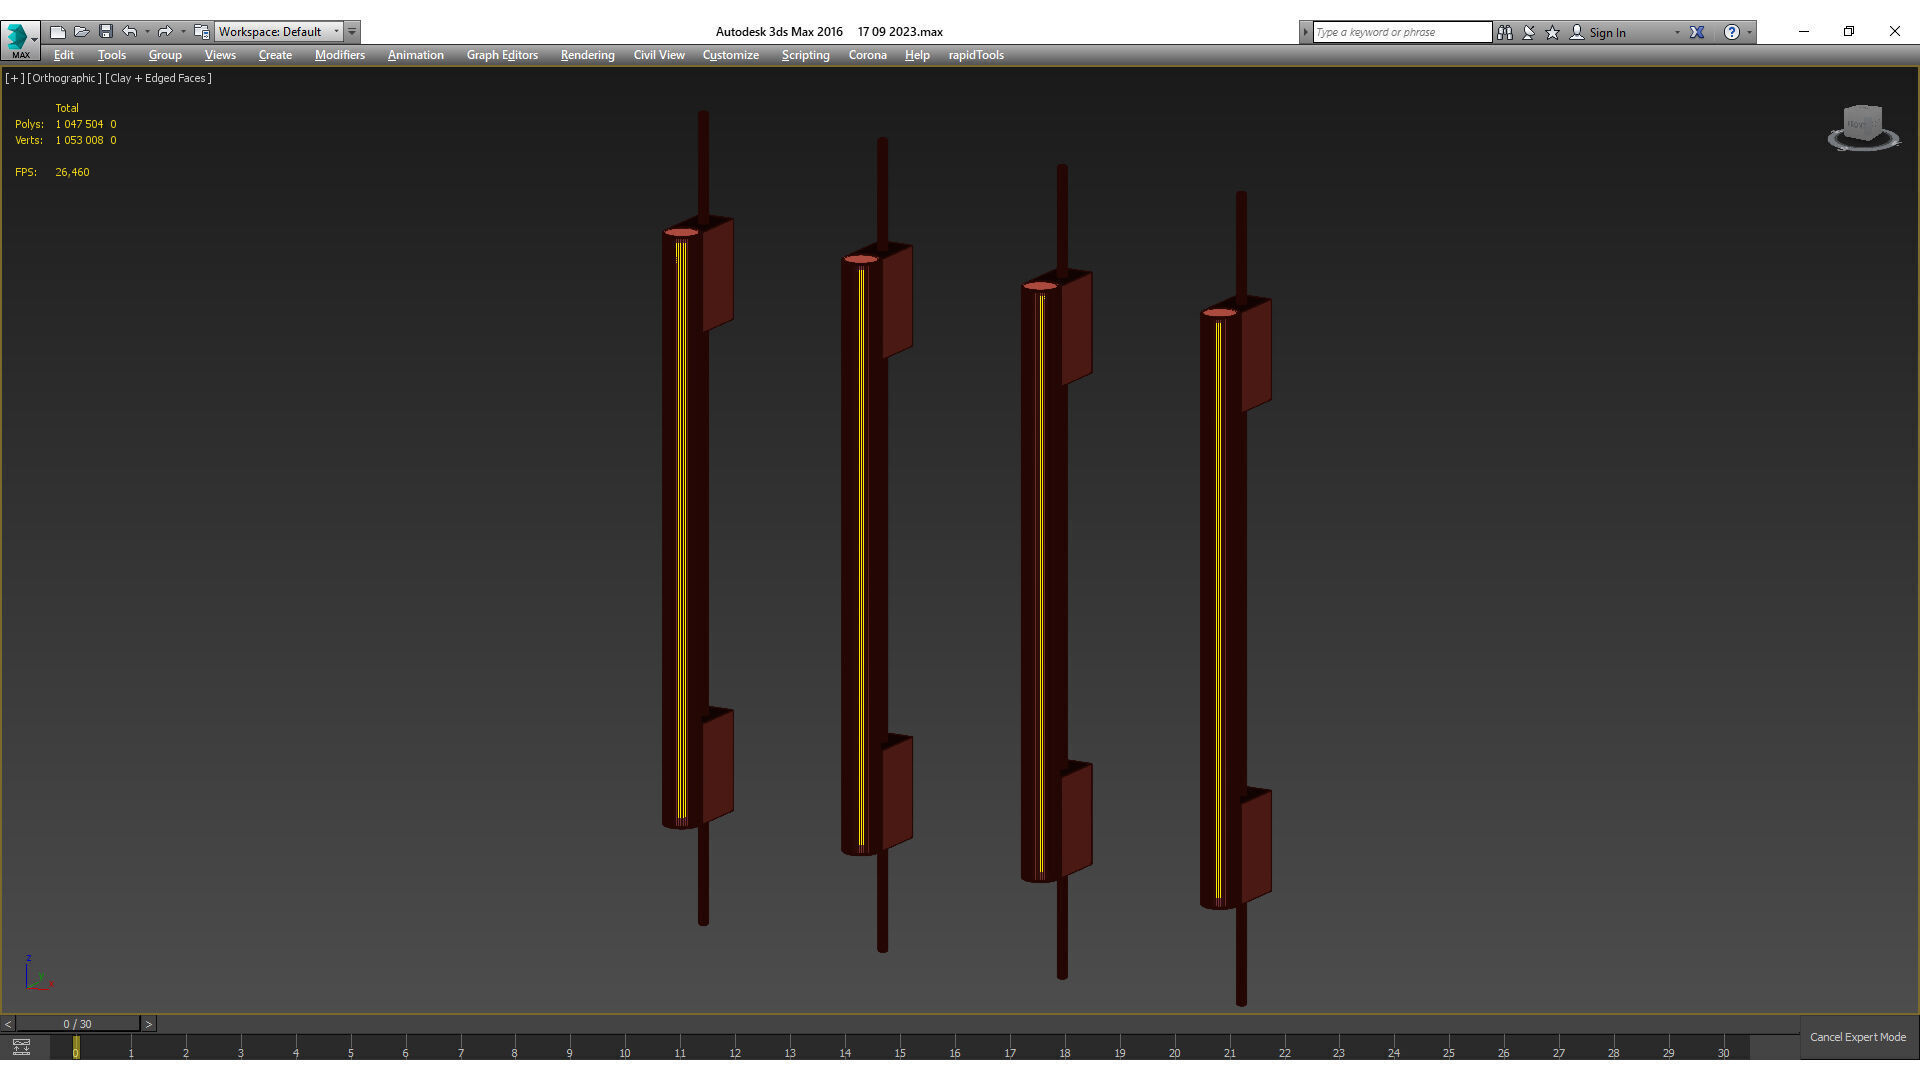Click the Redo arrow icon
The width and height of the screenshot is (1920, 1080).
pyautogui.click(x=165, y=32)
